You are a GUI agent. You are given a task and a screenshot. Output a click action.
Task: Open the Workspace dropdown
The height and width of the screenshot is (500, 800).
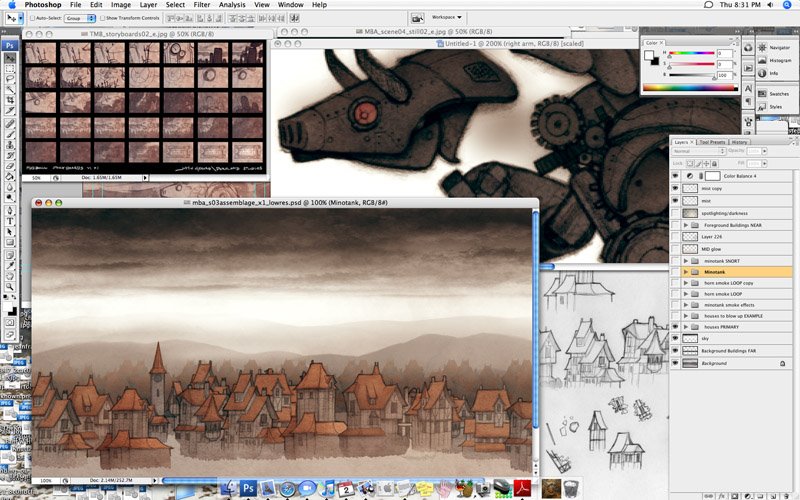[x=446, y=17]
